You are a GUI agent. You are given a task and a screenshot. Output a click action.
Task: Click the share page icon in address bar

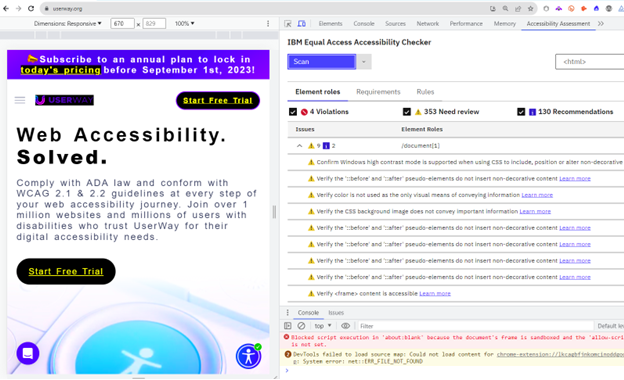click(518, 8)
